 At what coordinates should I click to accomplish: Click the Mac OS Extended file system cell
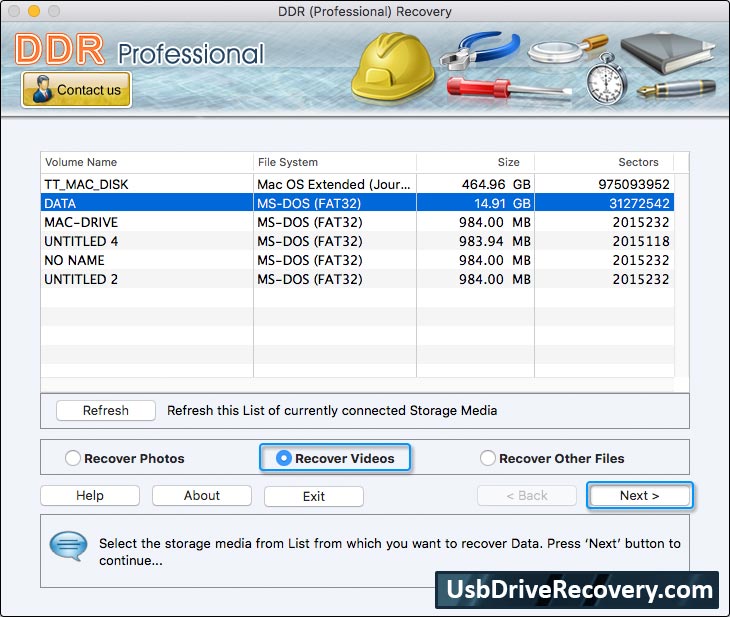point(335,184)
